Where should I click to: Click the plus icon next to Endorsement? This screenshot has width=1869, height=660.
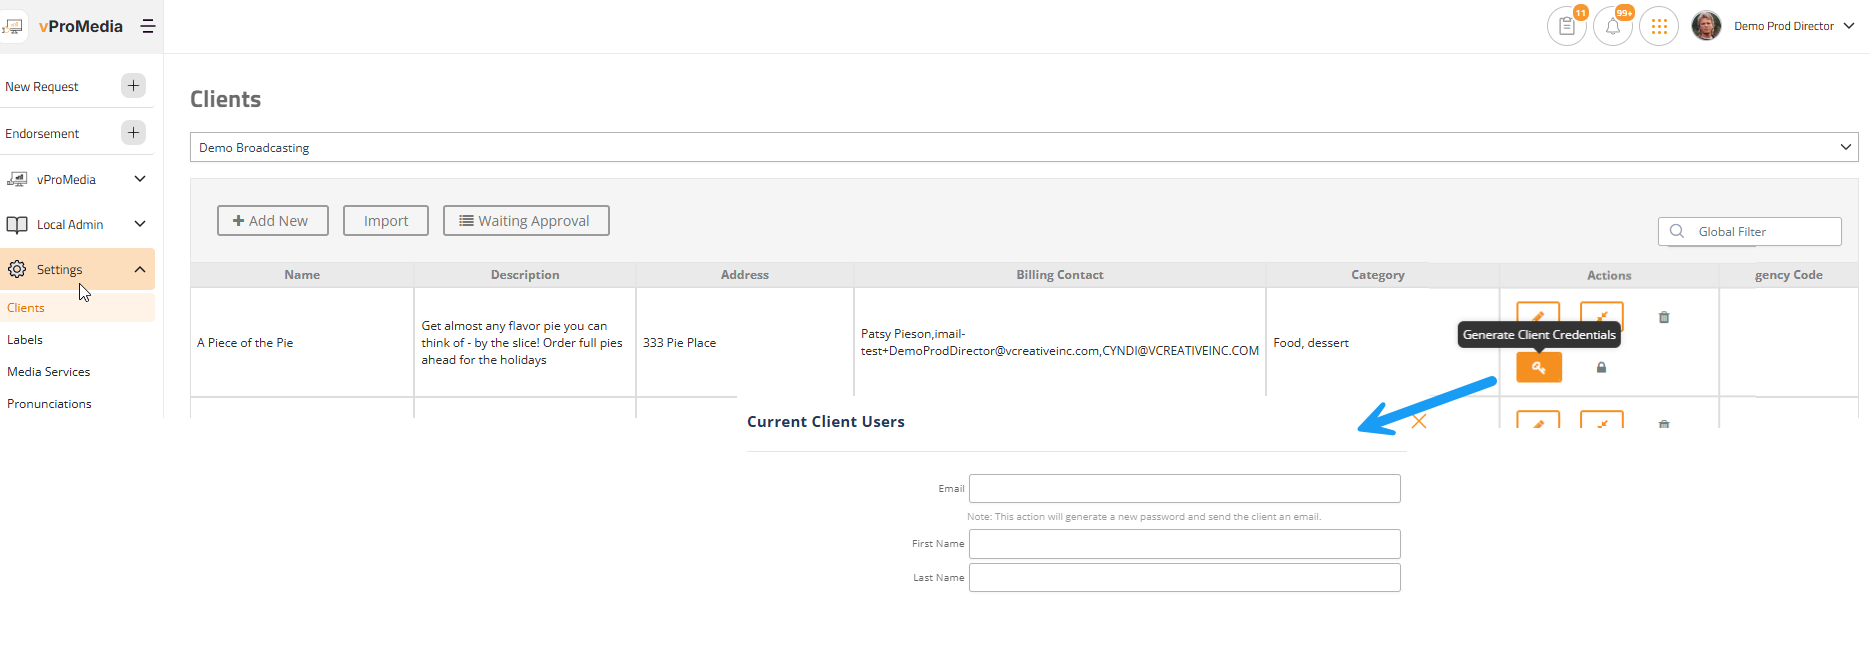(133, 133)
